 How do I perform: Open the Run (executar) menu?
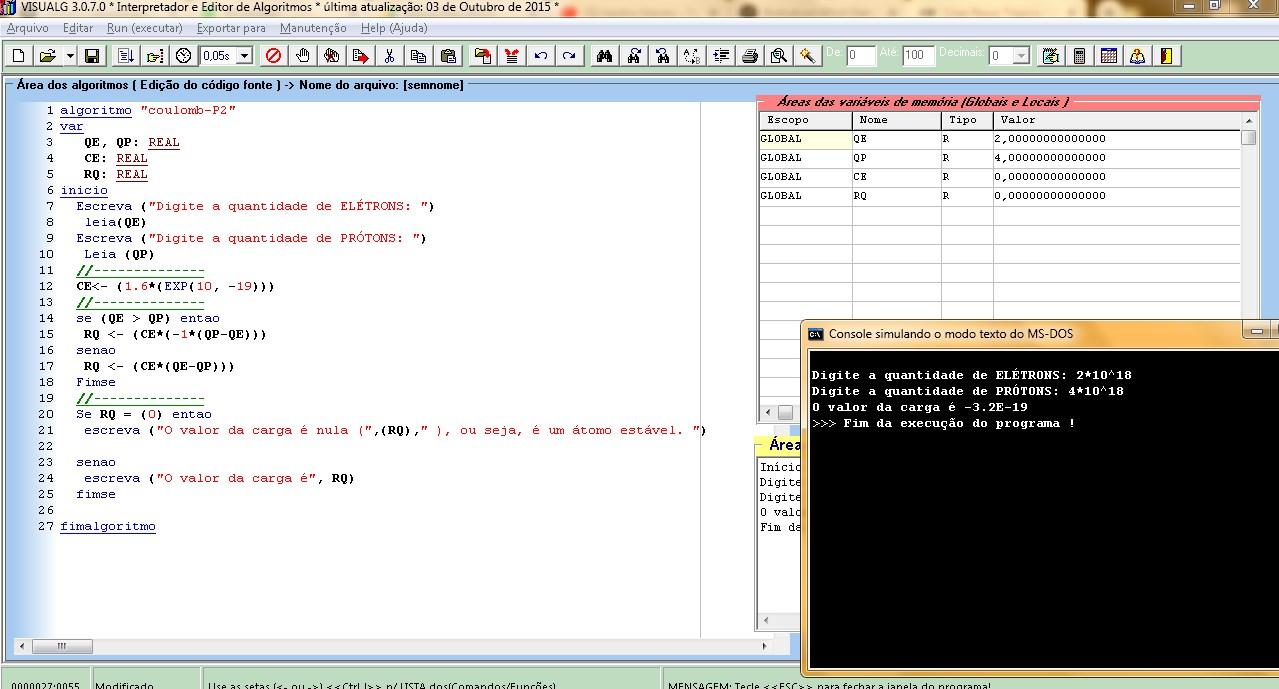[x=145, y=28]
